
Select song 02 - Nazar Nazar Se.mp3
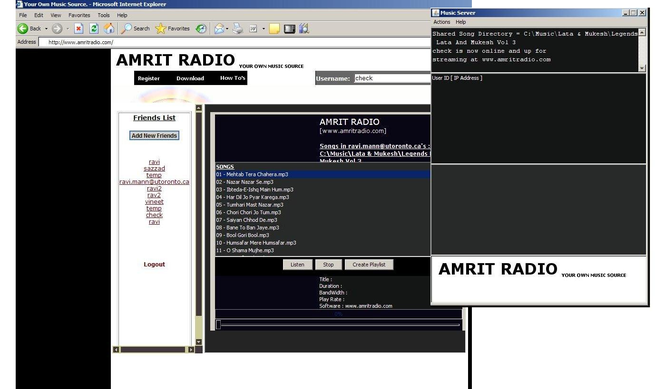coord(322,182)
